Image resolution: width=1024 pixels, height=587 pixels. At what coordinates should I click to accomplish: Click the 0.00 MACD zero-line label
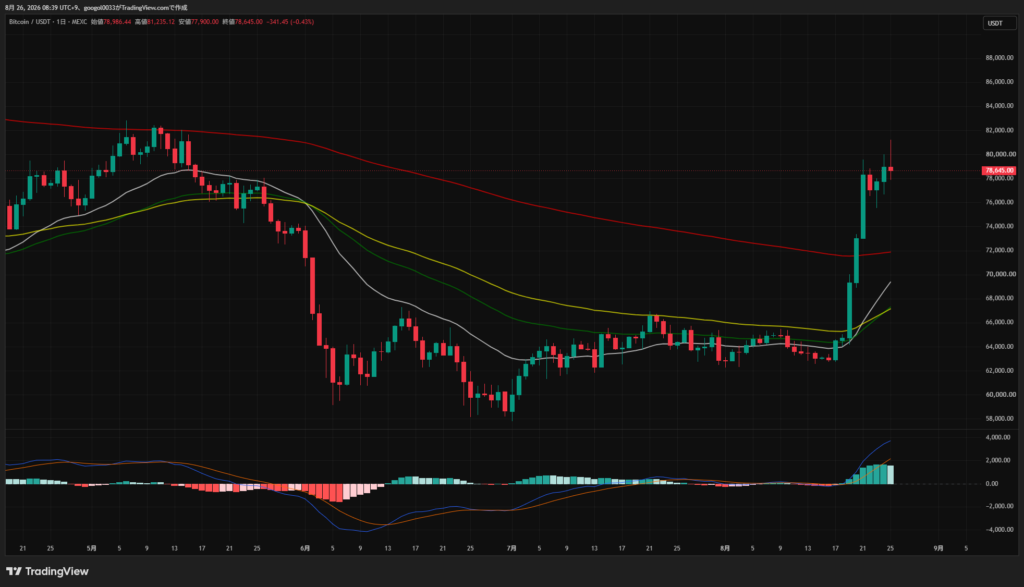tap(991, 483)
